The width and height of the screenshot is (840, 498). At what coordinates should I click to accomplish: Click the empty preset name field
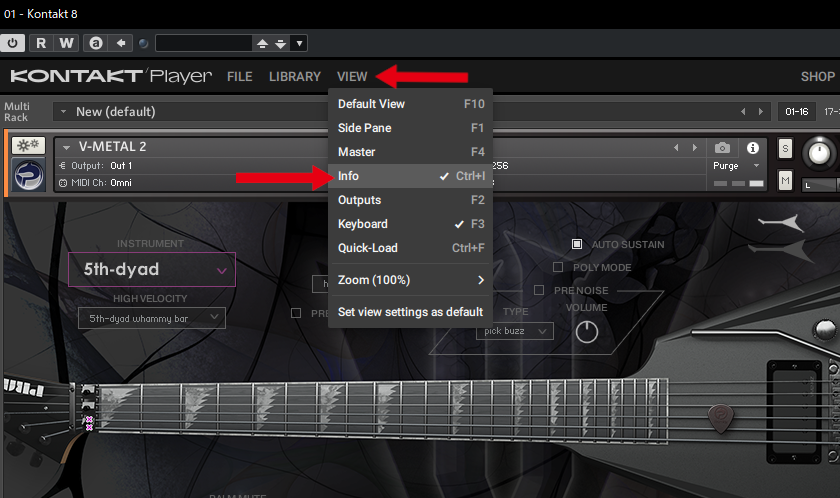click(x=204, y=43)
